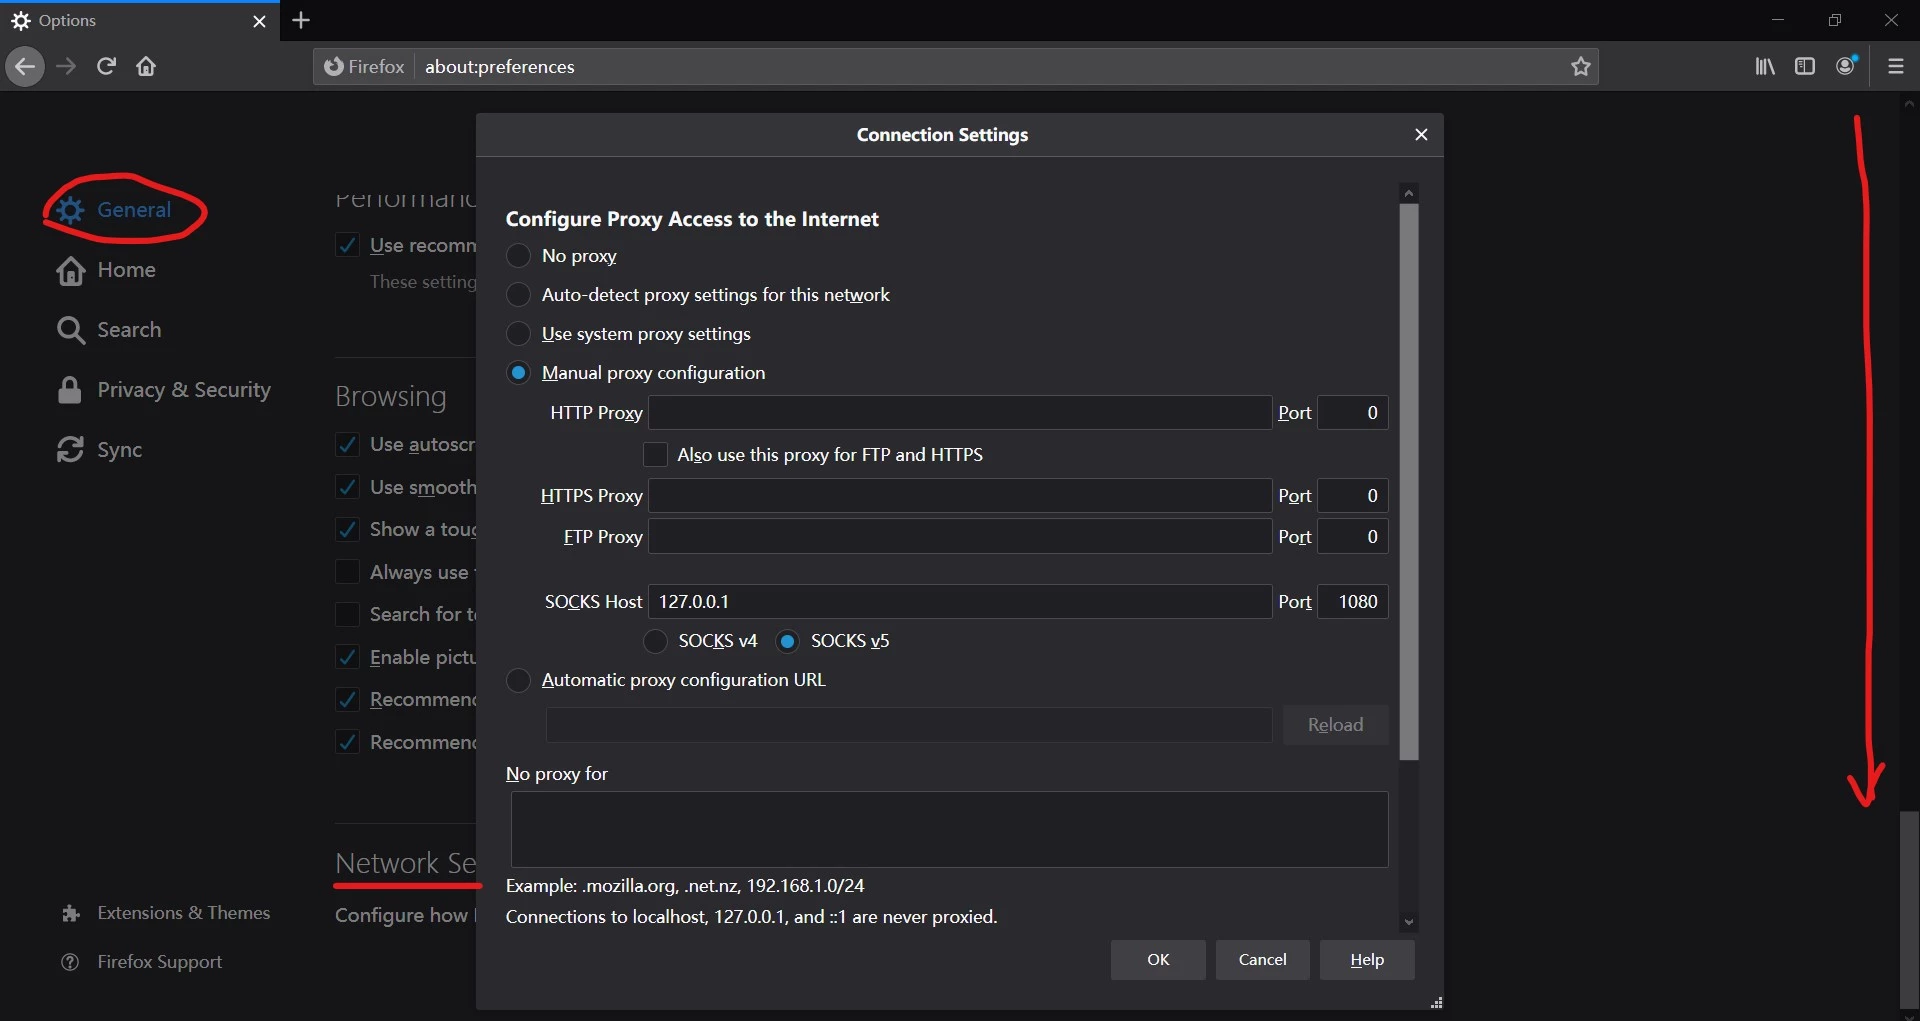Select Automatic proxy configuration URL

(518, 680)
